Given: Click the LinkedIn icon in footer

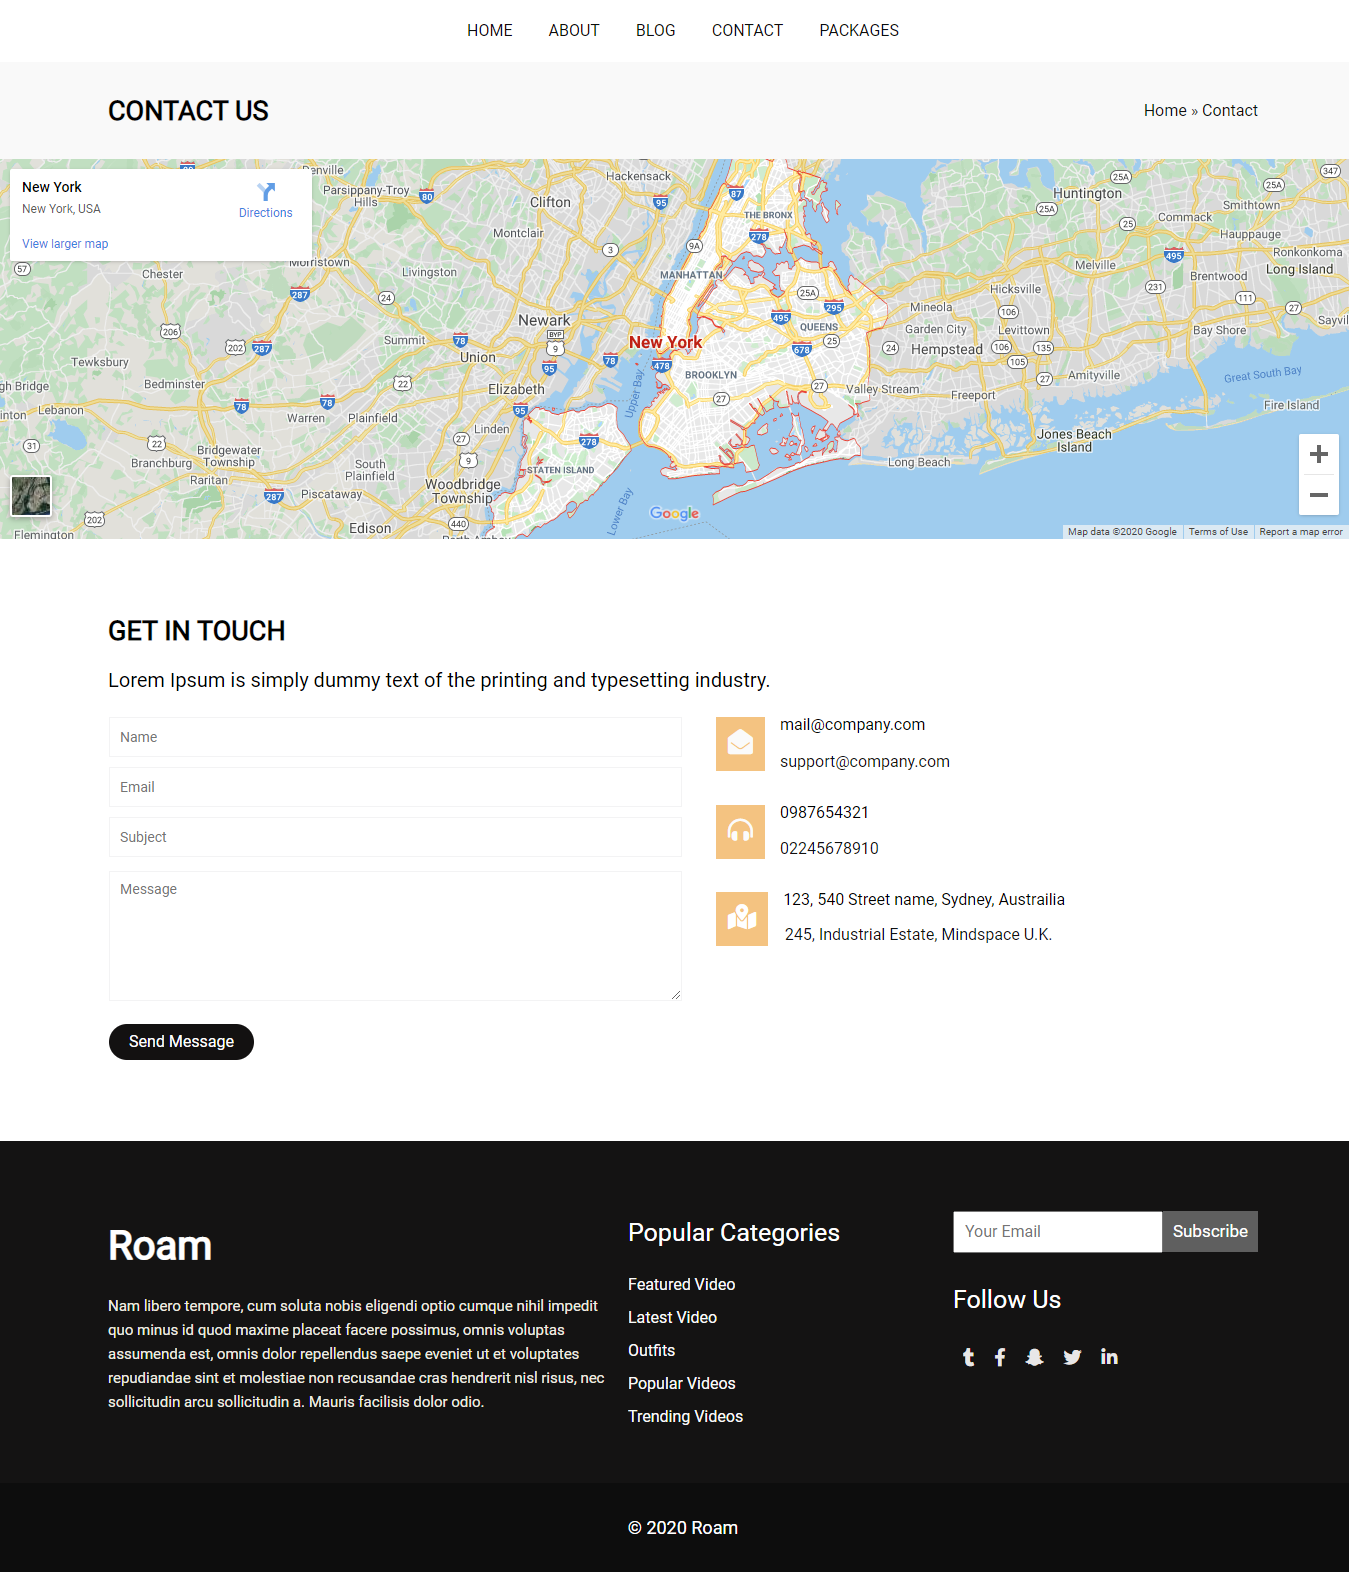Looking at the screenshot, I should [x=1109, y=1357].
